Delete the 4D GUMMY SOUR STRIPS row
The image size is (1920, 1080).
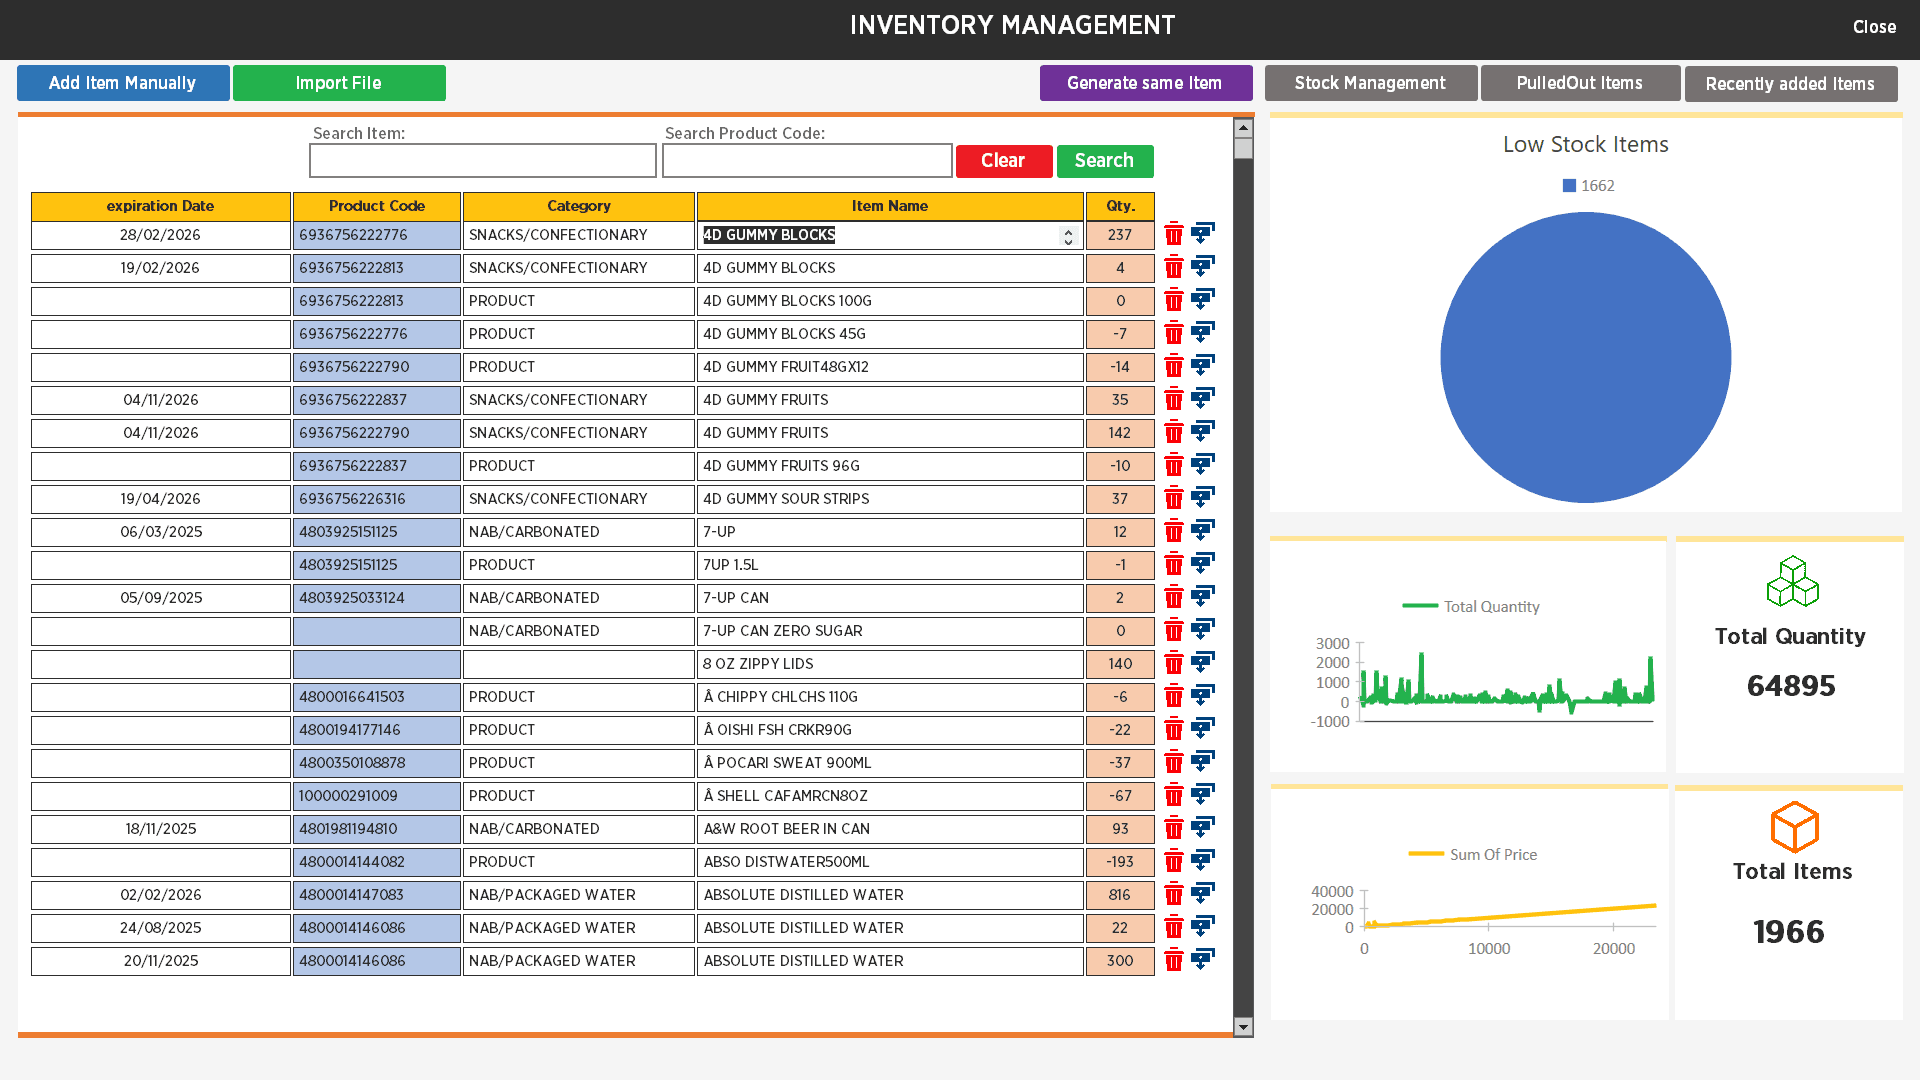(x=1174, y=498)
